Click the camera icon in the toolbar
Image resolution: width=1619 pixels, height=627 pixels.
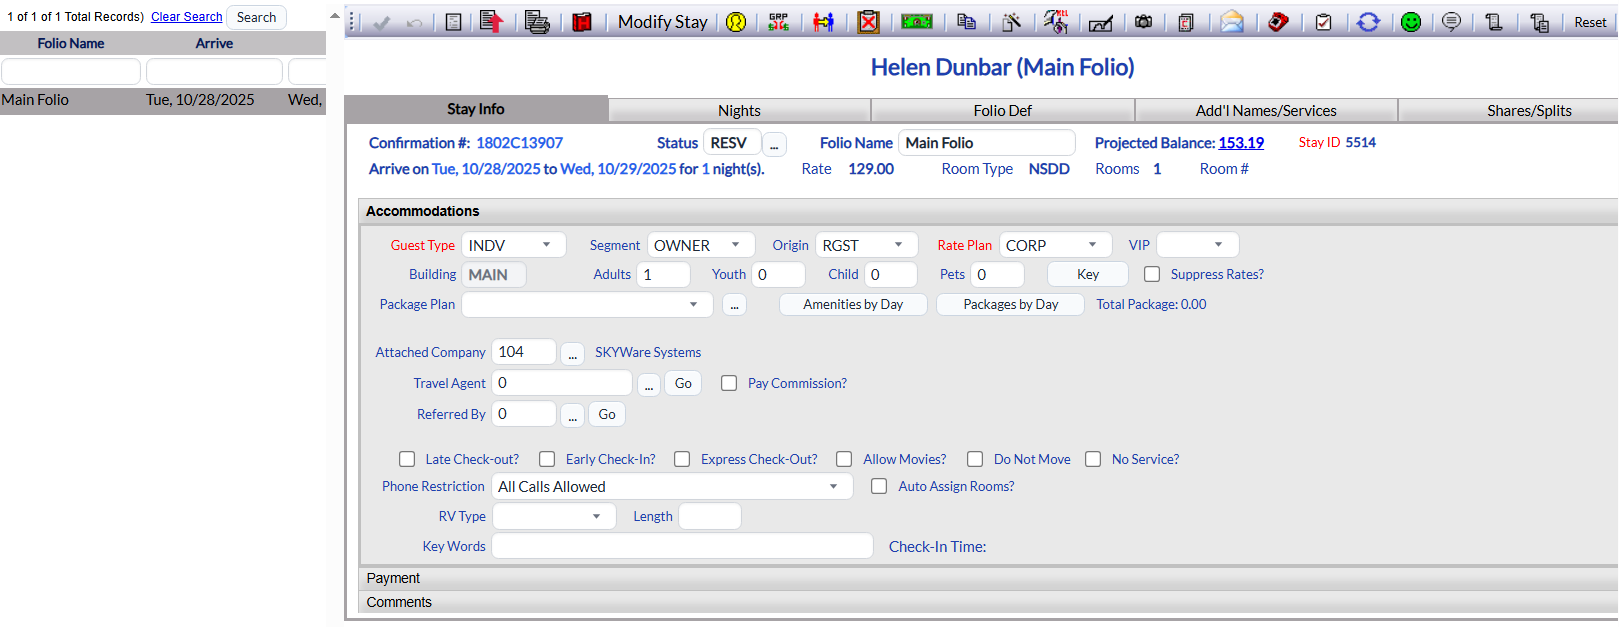click(x=1143, y=22)
